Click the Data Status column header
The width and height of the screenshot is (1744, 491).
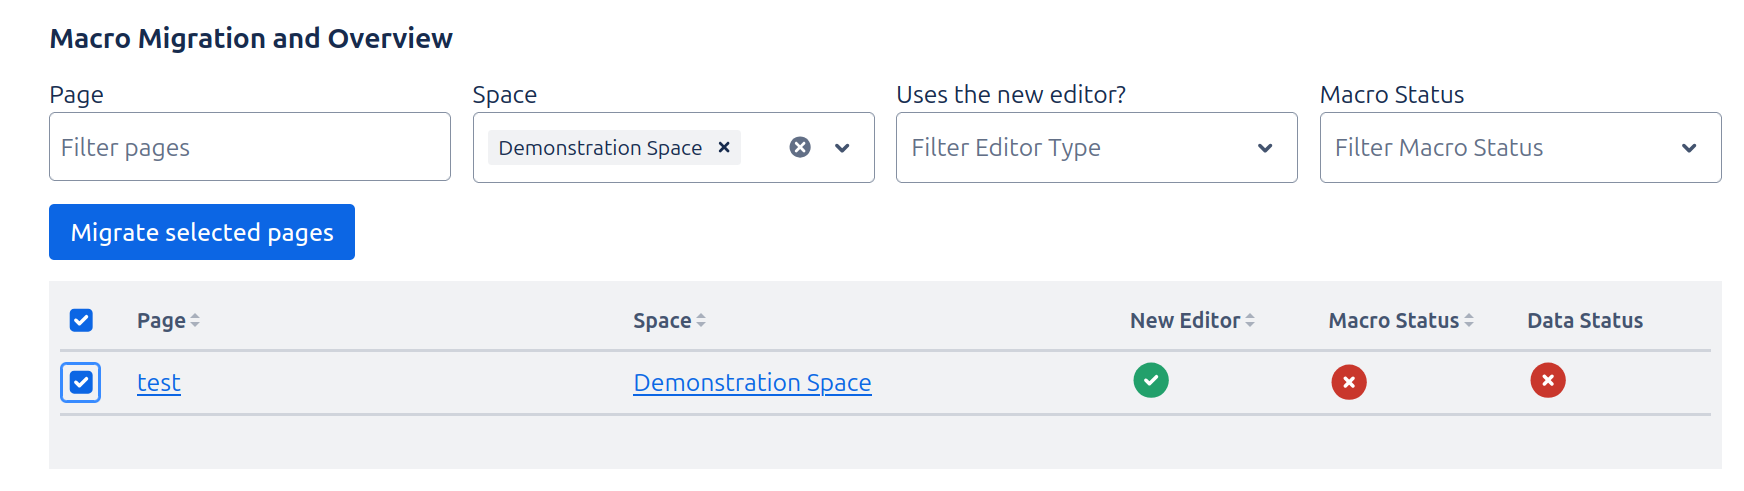pos(1585,321)
